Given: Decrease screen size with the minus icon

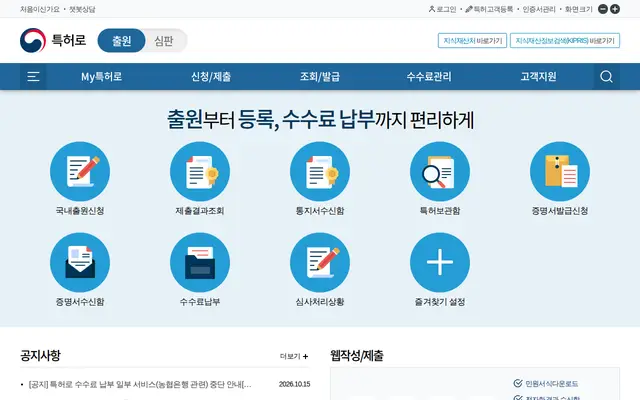Looking at the screenshot, I should (603, 9).
